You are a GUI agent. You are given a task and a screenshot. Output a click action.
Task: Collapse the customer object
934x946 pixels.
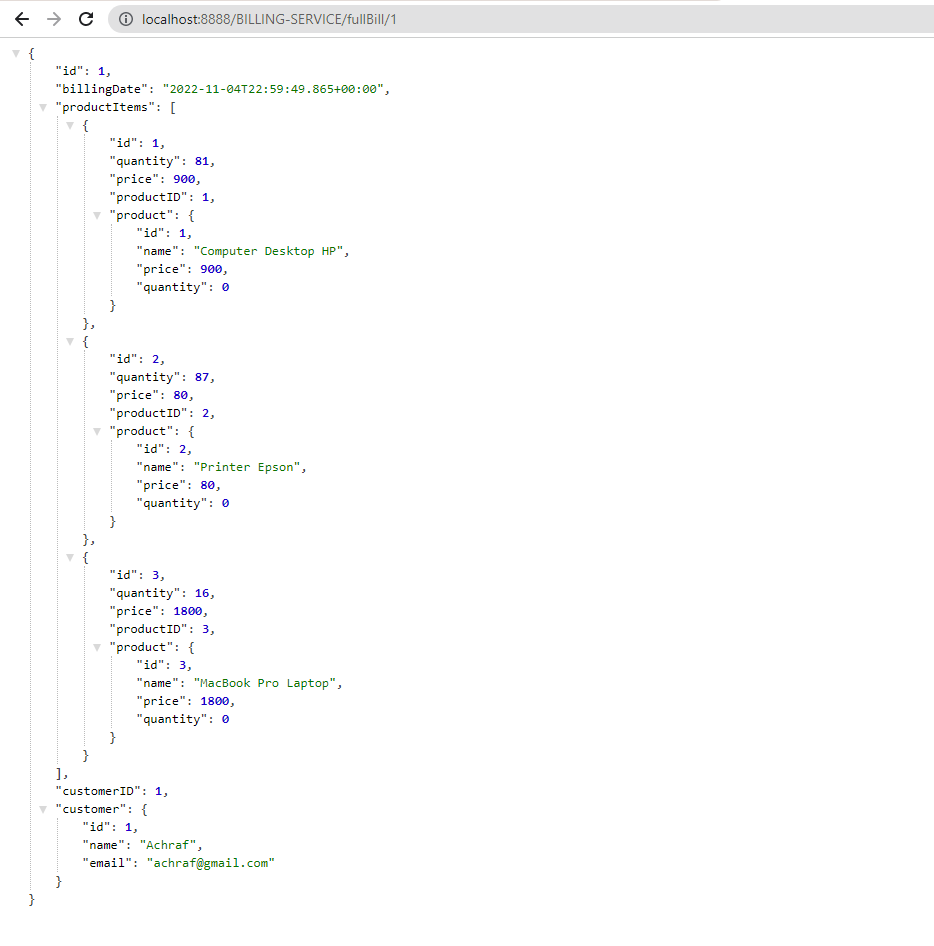pyautogui.click(x=43, y=809)
